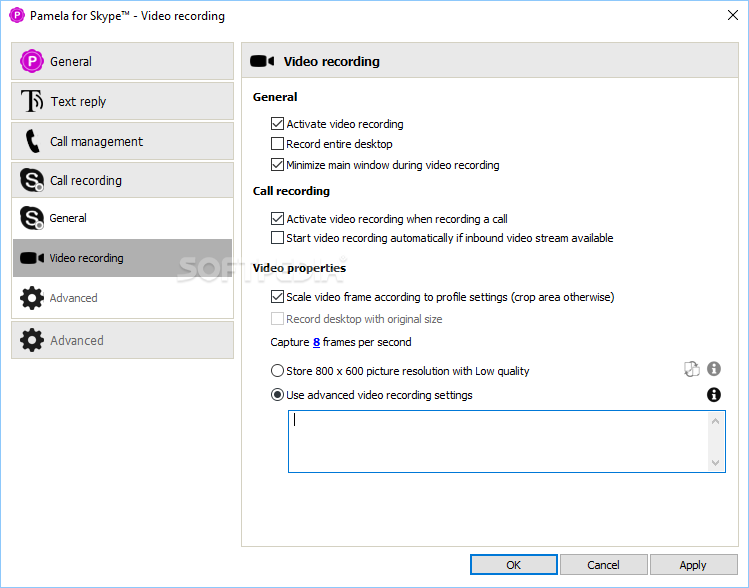749x588 pixels.
Task: Click the Text reply icon in the sidebar
Action: click(32, 101)
